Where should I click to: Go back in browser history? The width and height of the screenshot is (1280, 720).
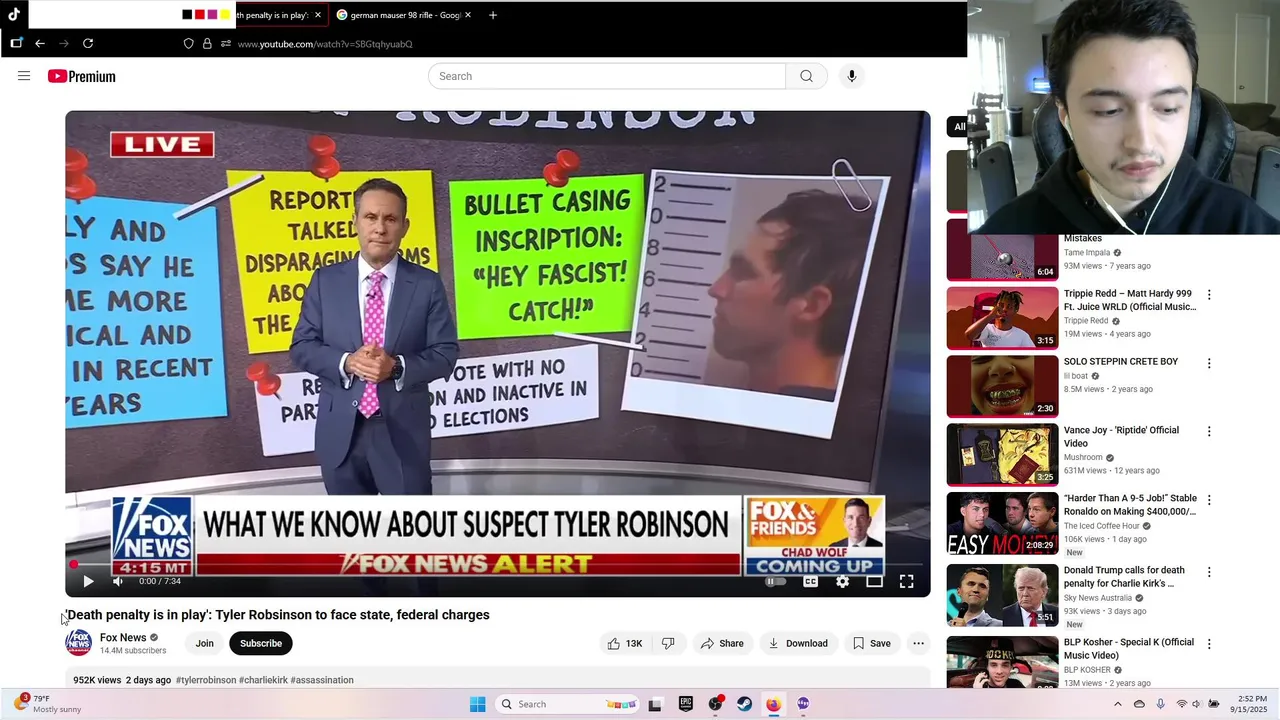tap(40, 43)
